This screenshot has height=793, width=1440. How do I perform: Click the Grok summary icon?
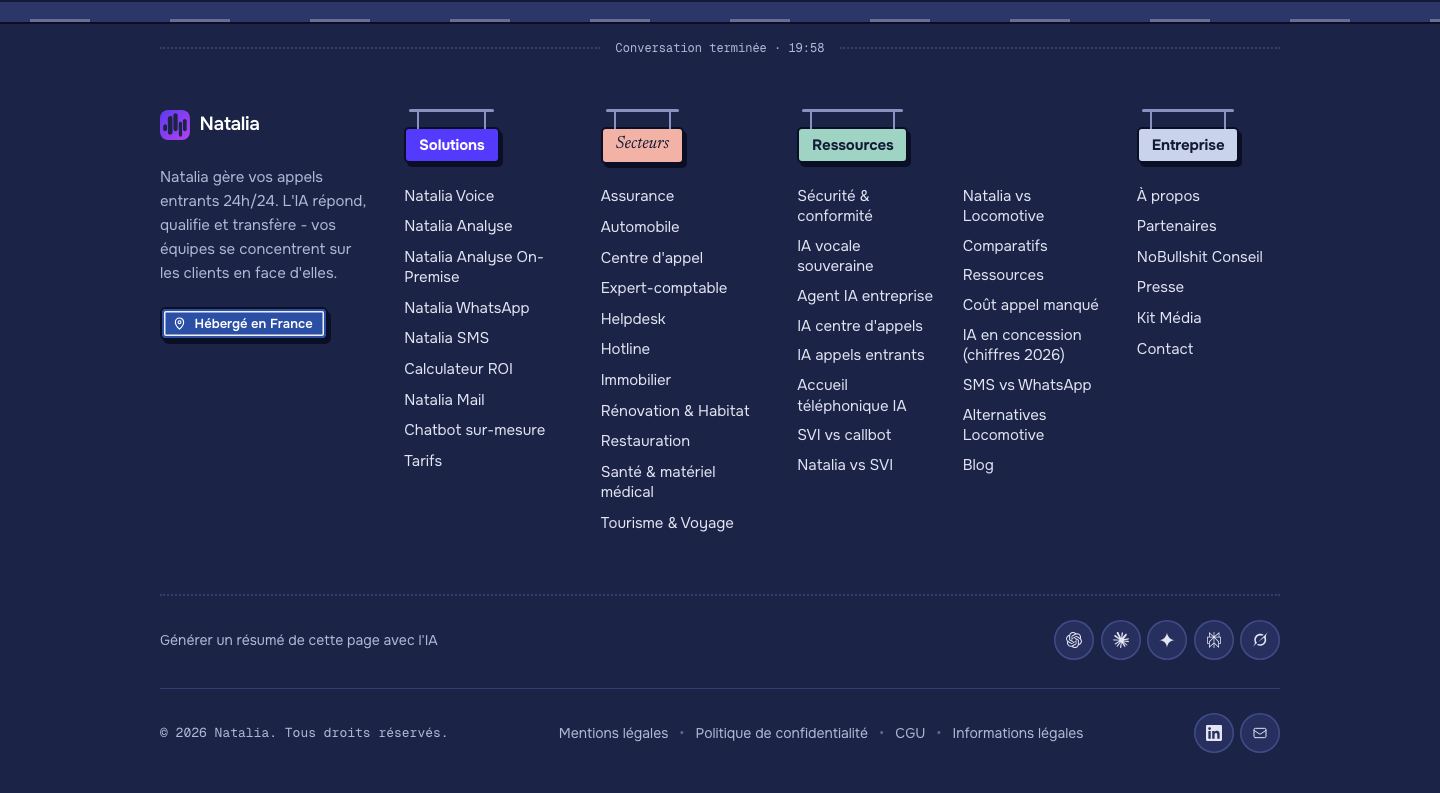click(1260, 640)
